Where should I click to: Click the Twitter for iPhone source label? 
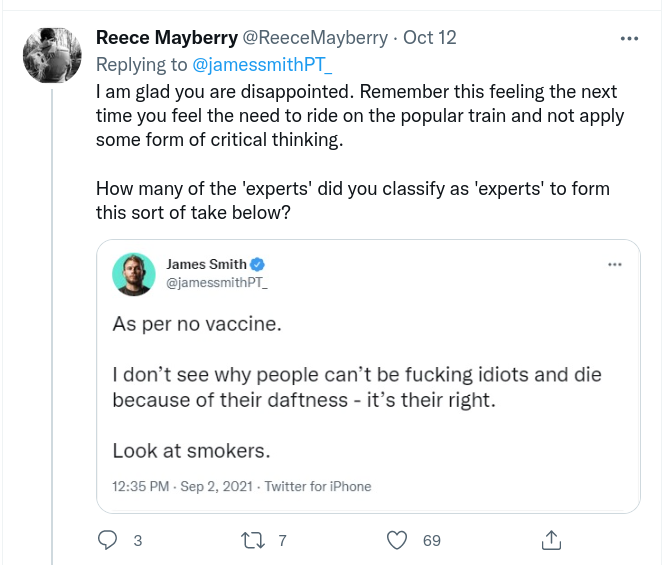tap(317, 487)
